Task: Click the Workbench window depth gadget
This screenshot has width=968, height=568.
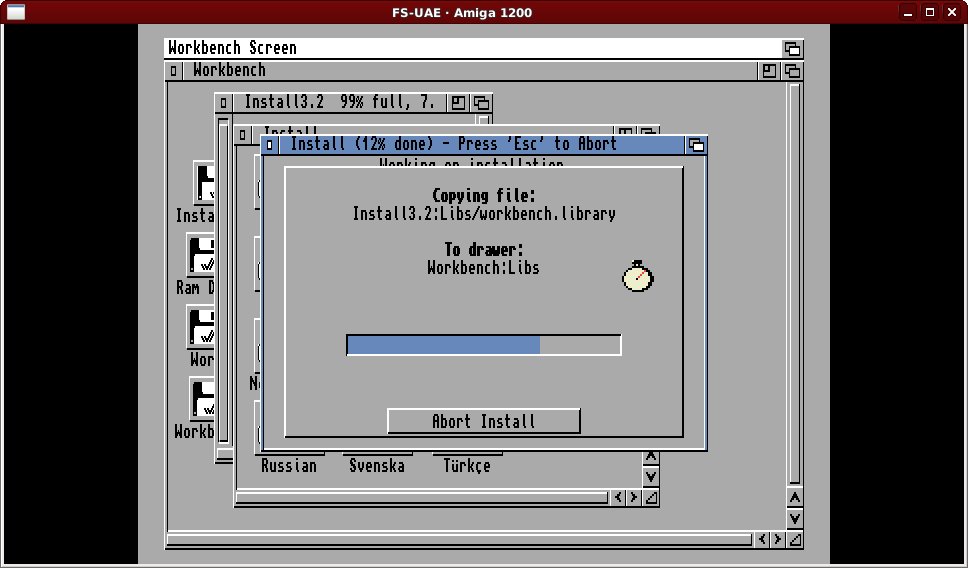Action: (x=793, y=71)
